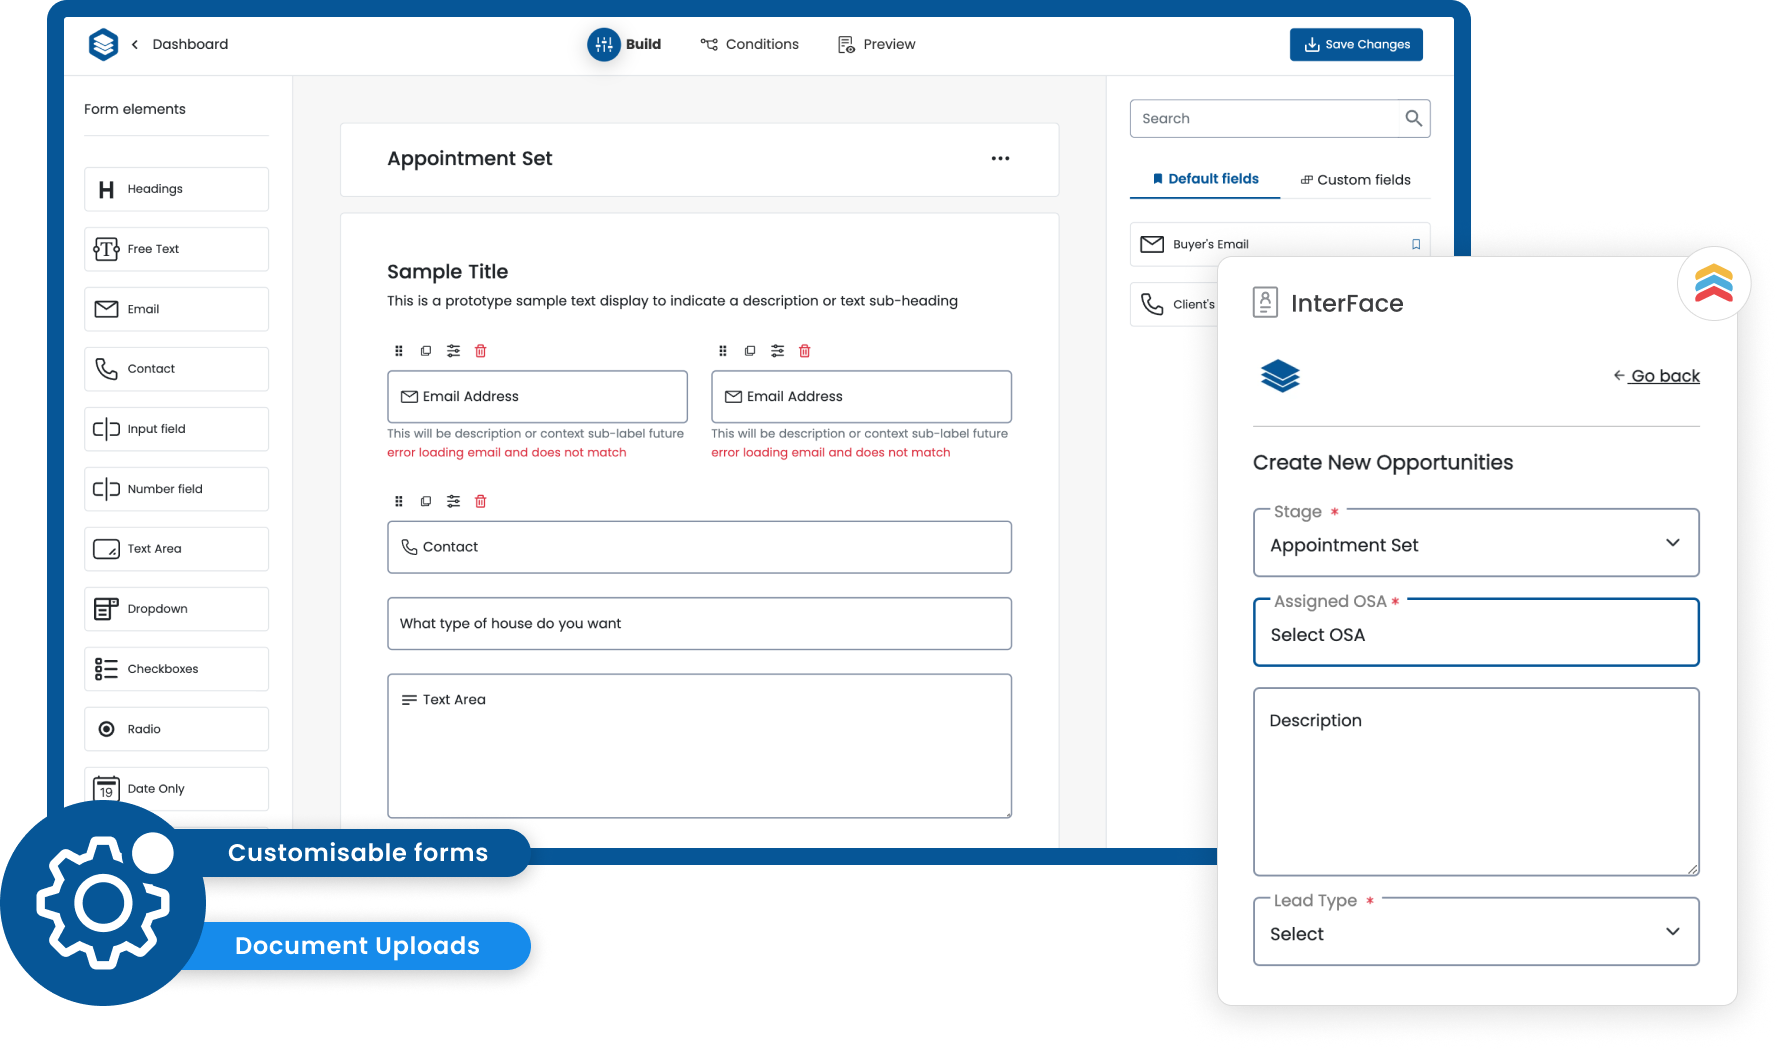The image size is (1778, 1050).
Task: Add Radio element from form elements
Action: (176, 729)
